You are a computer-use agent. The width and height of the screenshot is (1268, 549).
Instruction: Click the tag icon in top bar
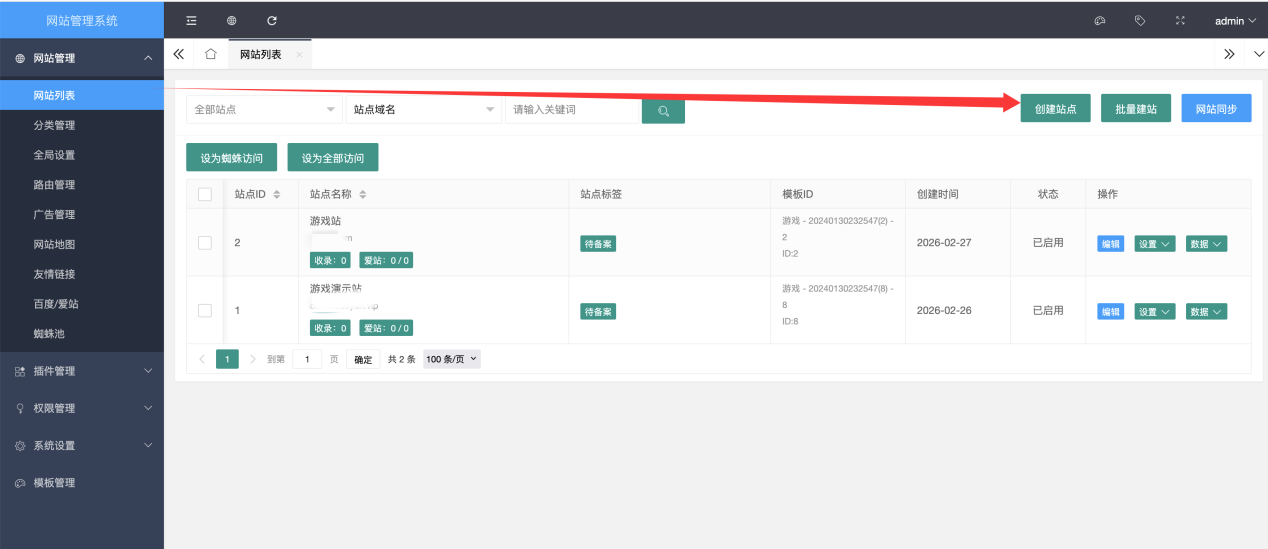(x=1140, y=20)
